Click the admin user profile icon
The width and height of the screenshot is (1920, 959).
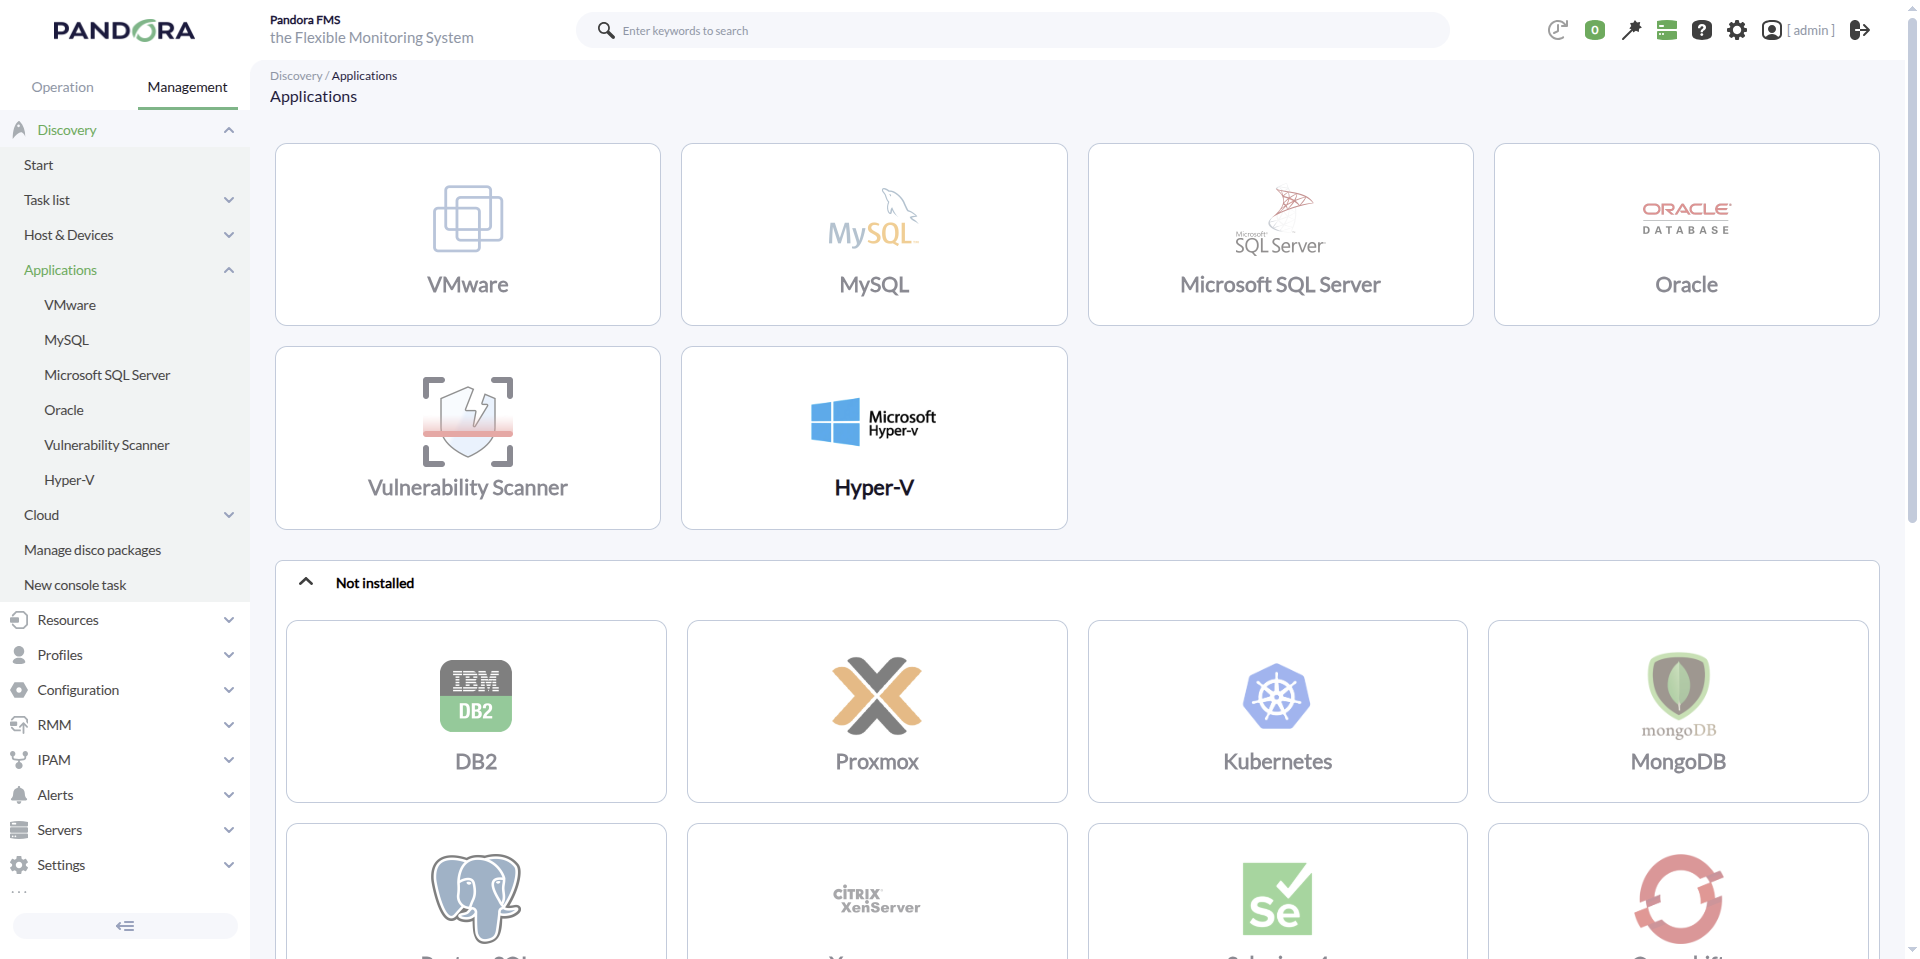pos(1771,30)
